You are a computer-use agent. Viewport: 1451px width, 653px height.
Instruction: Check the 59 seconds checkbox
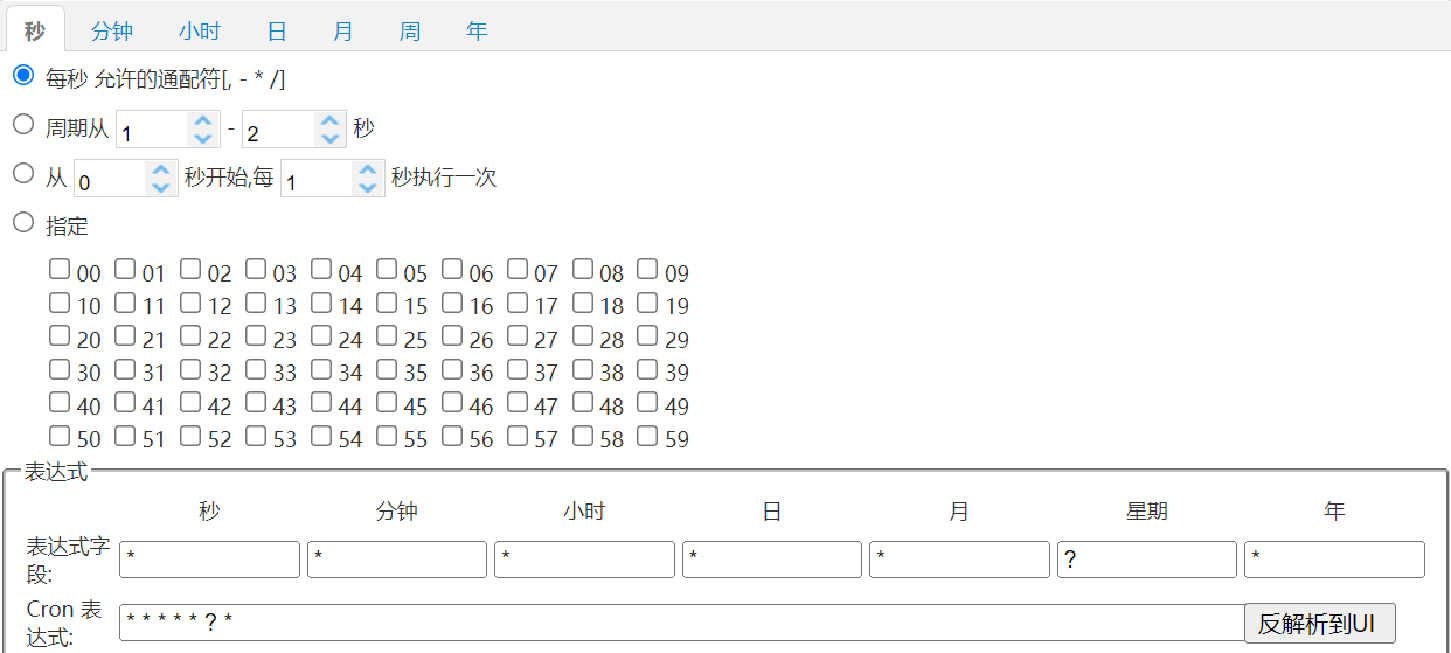click(647, 436)
